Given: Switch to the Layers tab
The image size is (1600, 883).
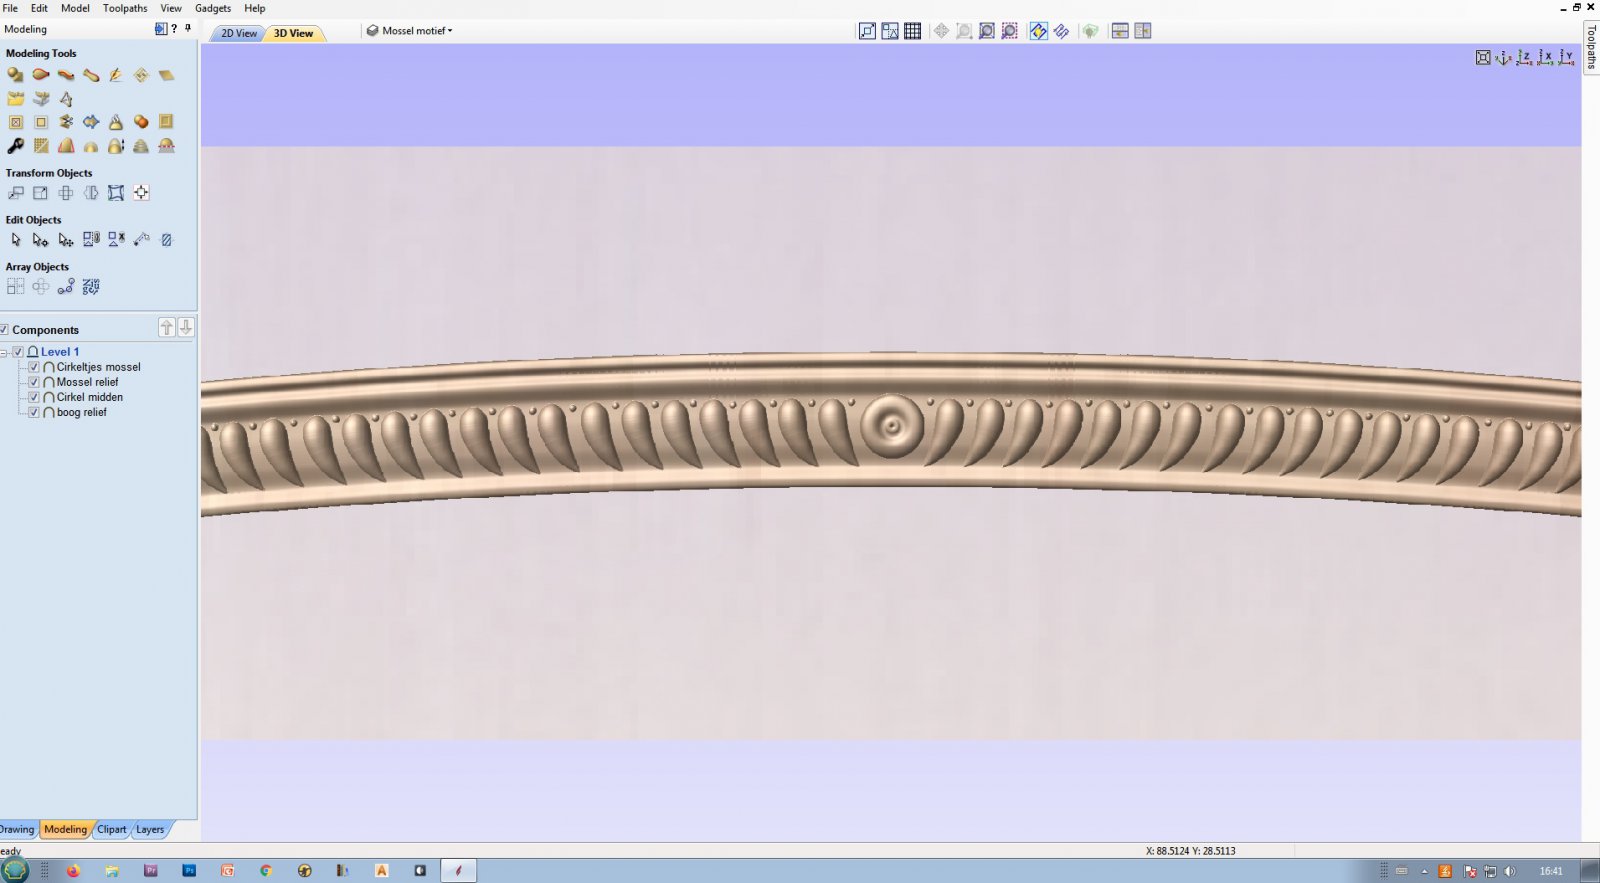Looking at the screenshot, I should coord(150,829).
